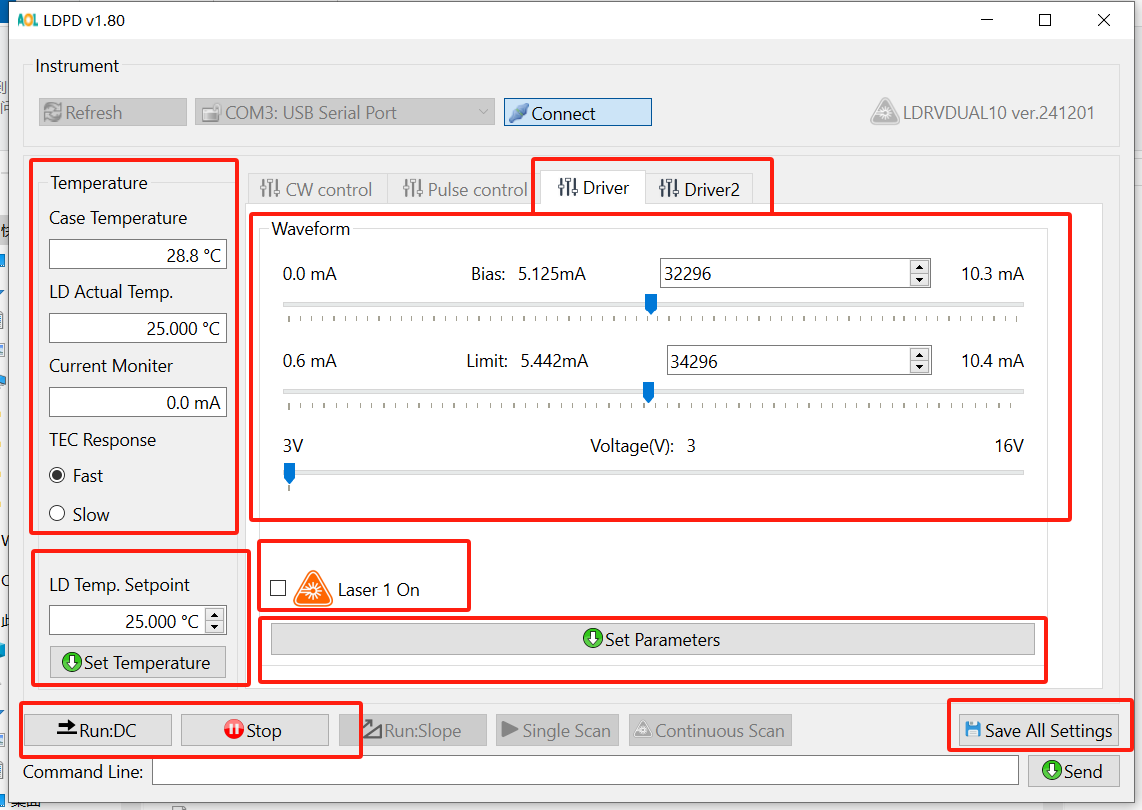The width and height of the screenshot is (1142, 810).
Task: Decrease Limit value with down stepper arrow
Action: coord(920,367)
